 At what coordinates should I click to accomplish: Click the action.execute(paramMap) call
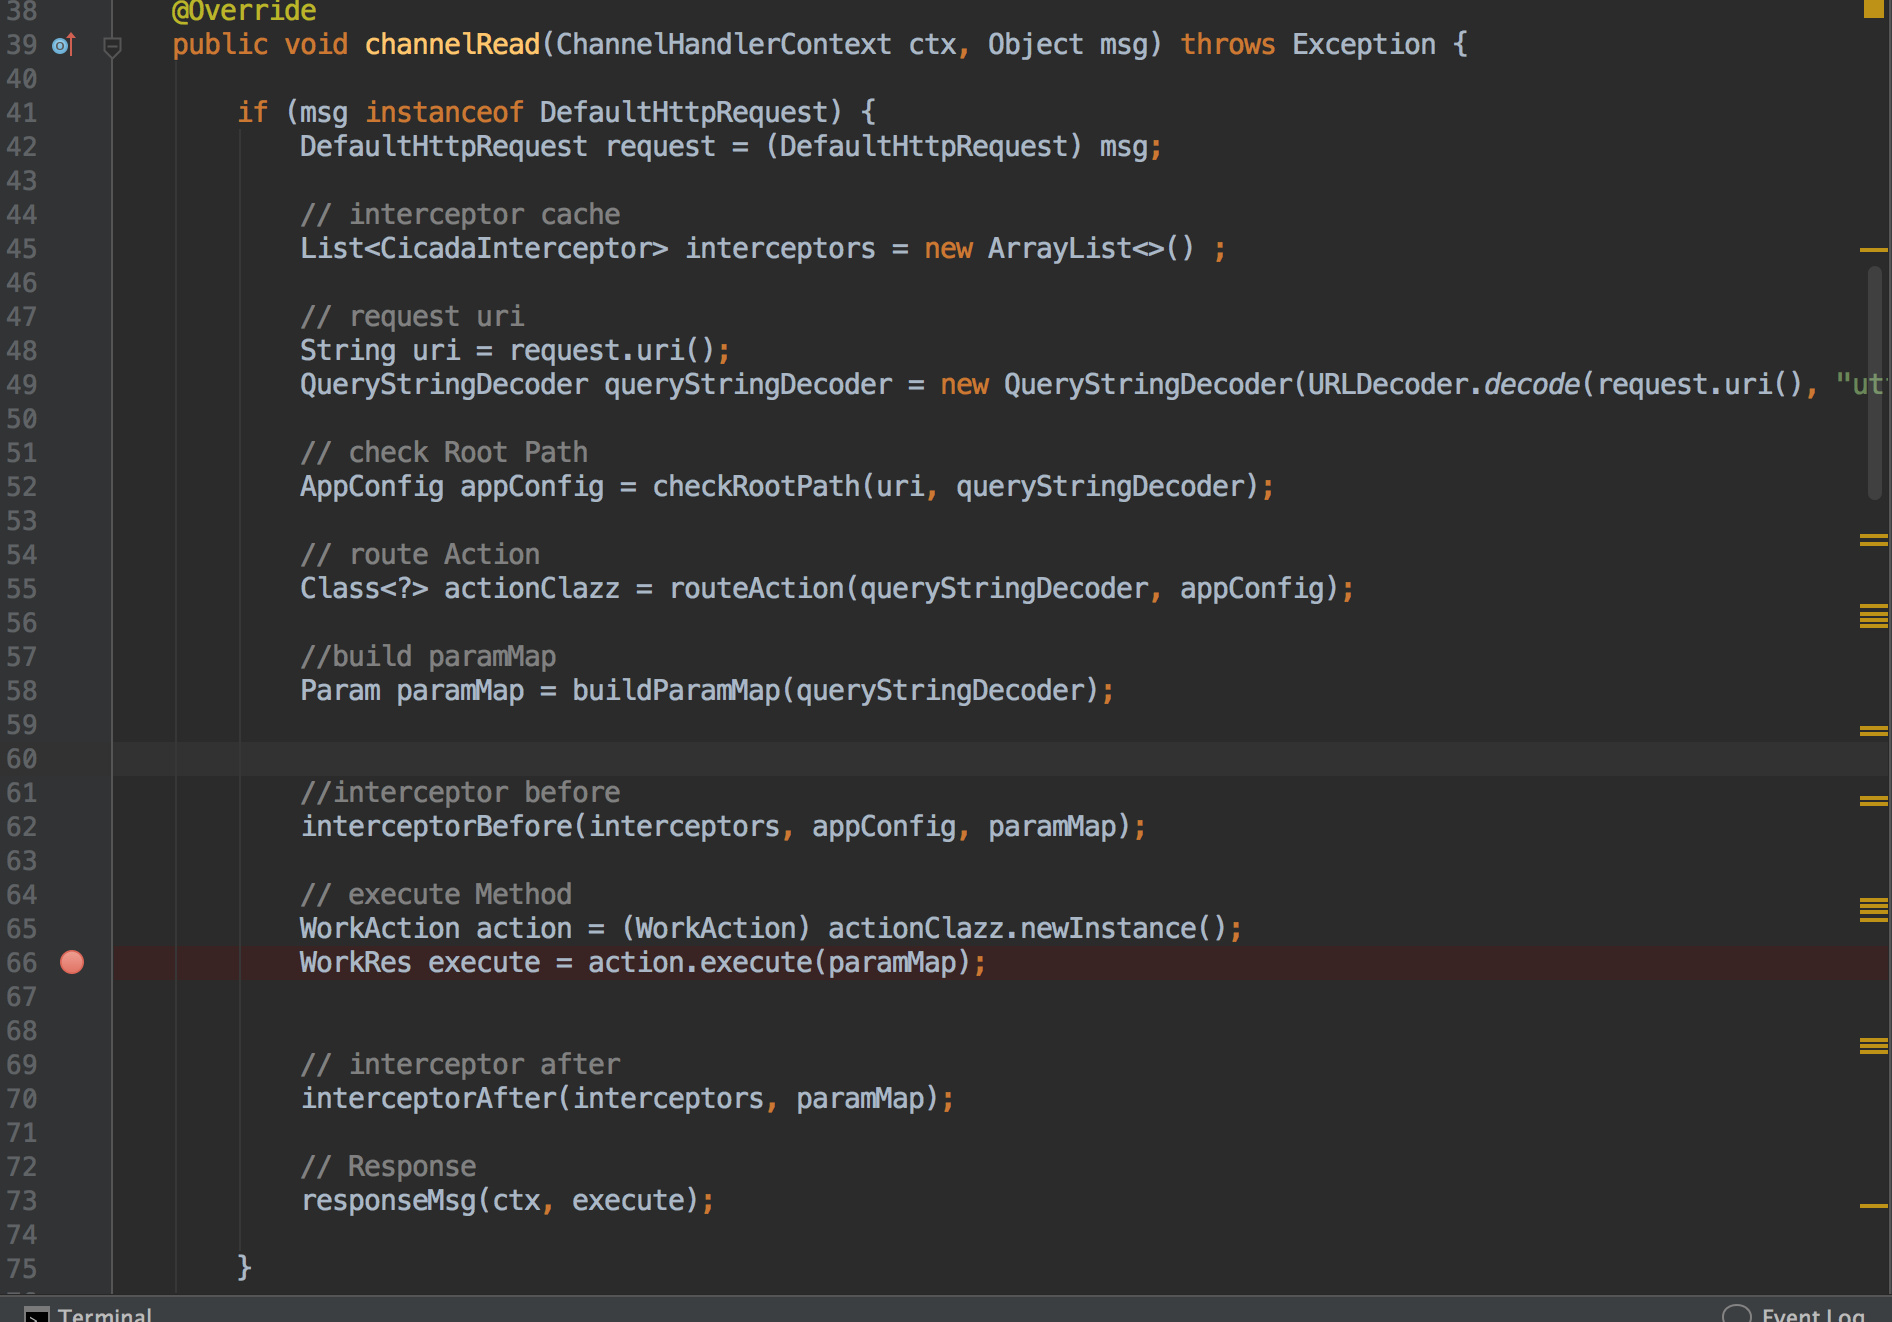779,963
